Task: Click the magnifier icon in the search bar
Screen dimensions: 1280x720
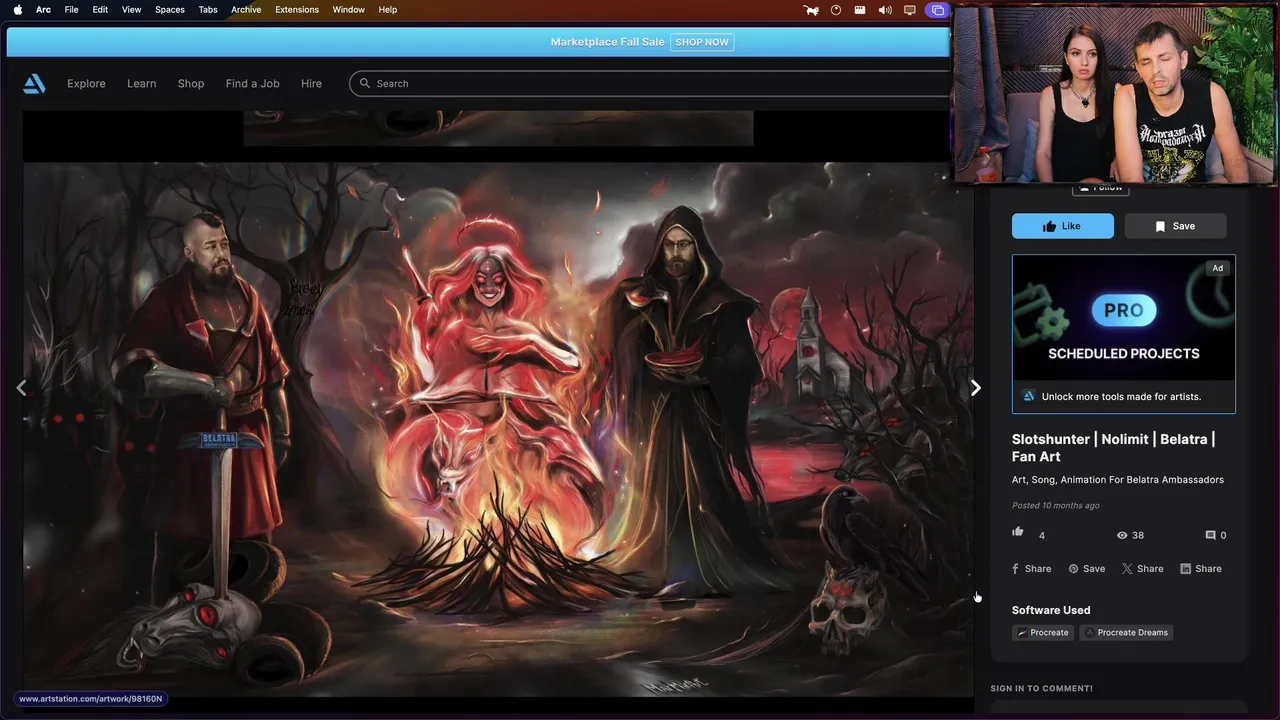Action: click(x=365, y=84)
